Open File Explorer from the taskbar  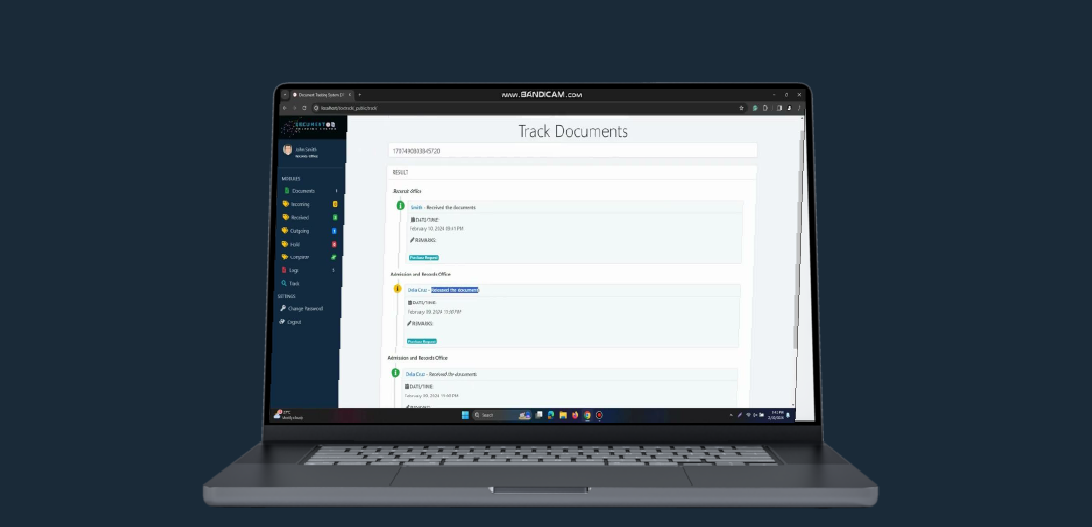(563, 415)
